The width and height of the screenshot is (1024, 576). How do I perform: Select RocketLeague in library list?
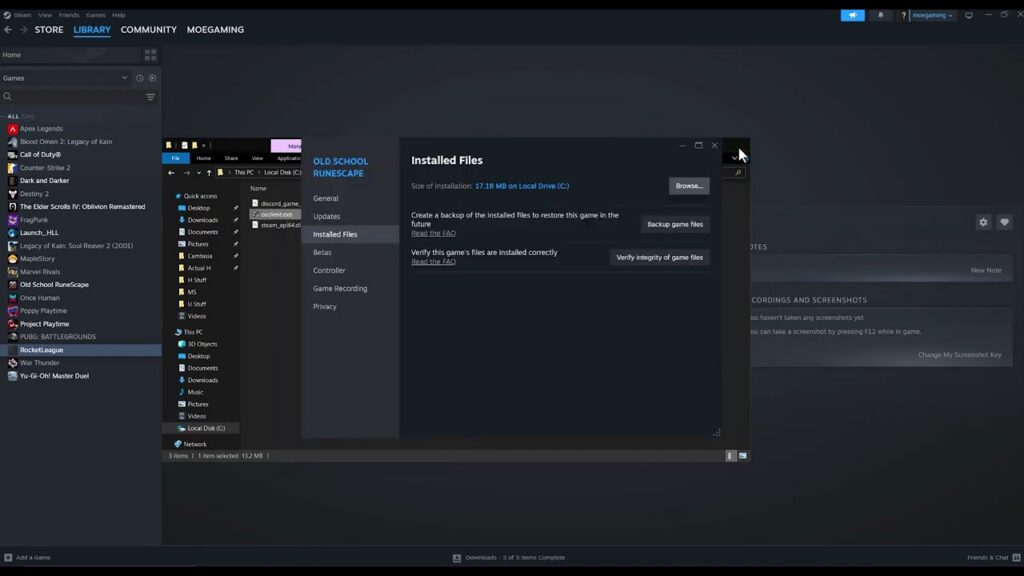[80, 350]
